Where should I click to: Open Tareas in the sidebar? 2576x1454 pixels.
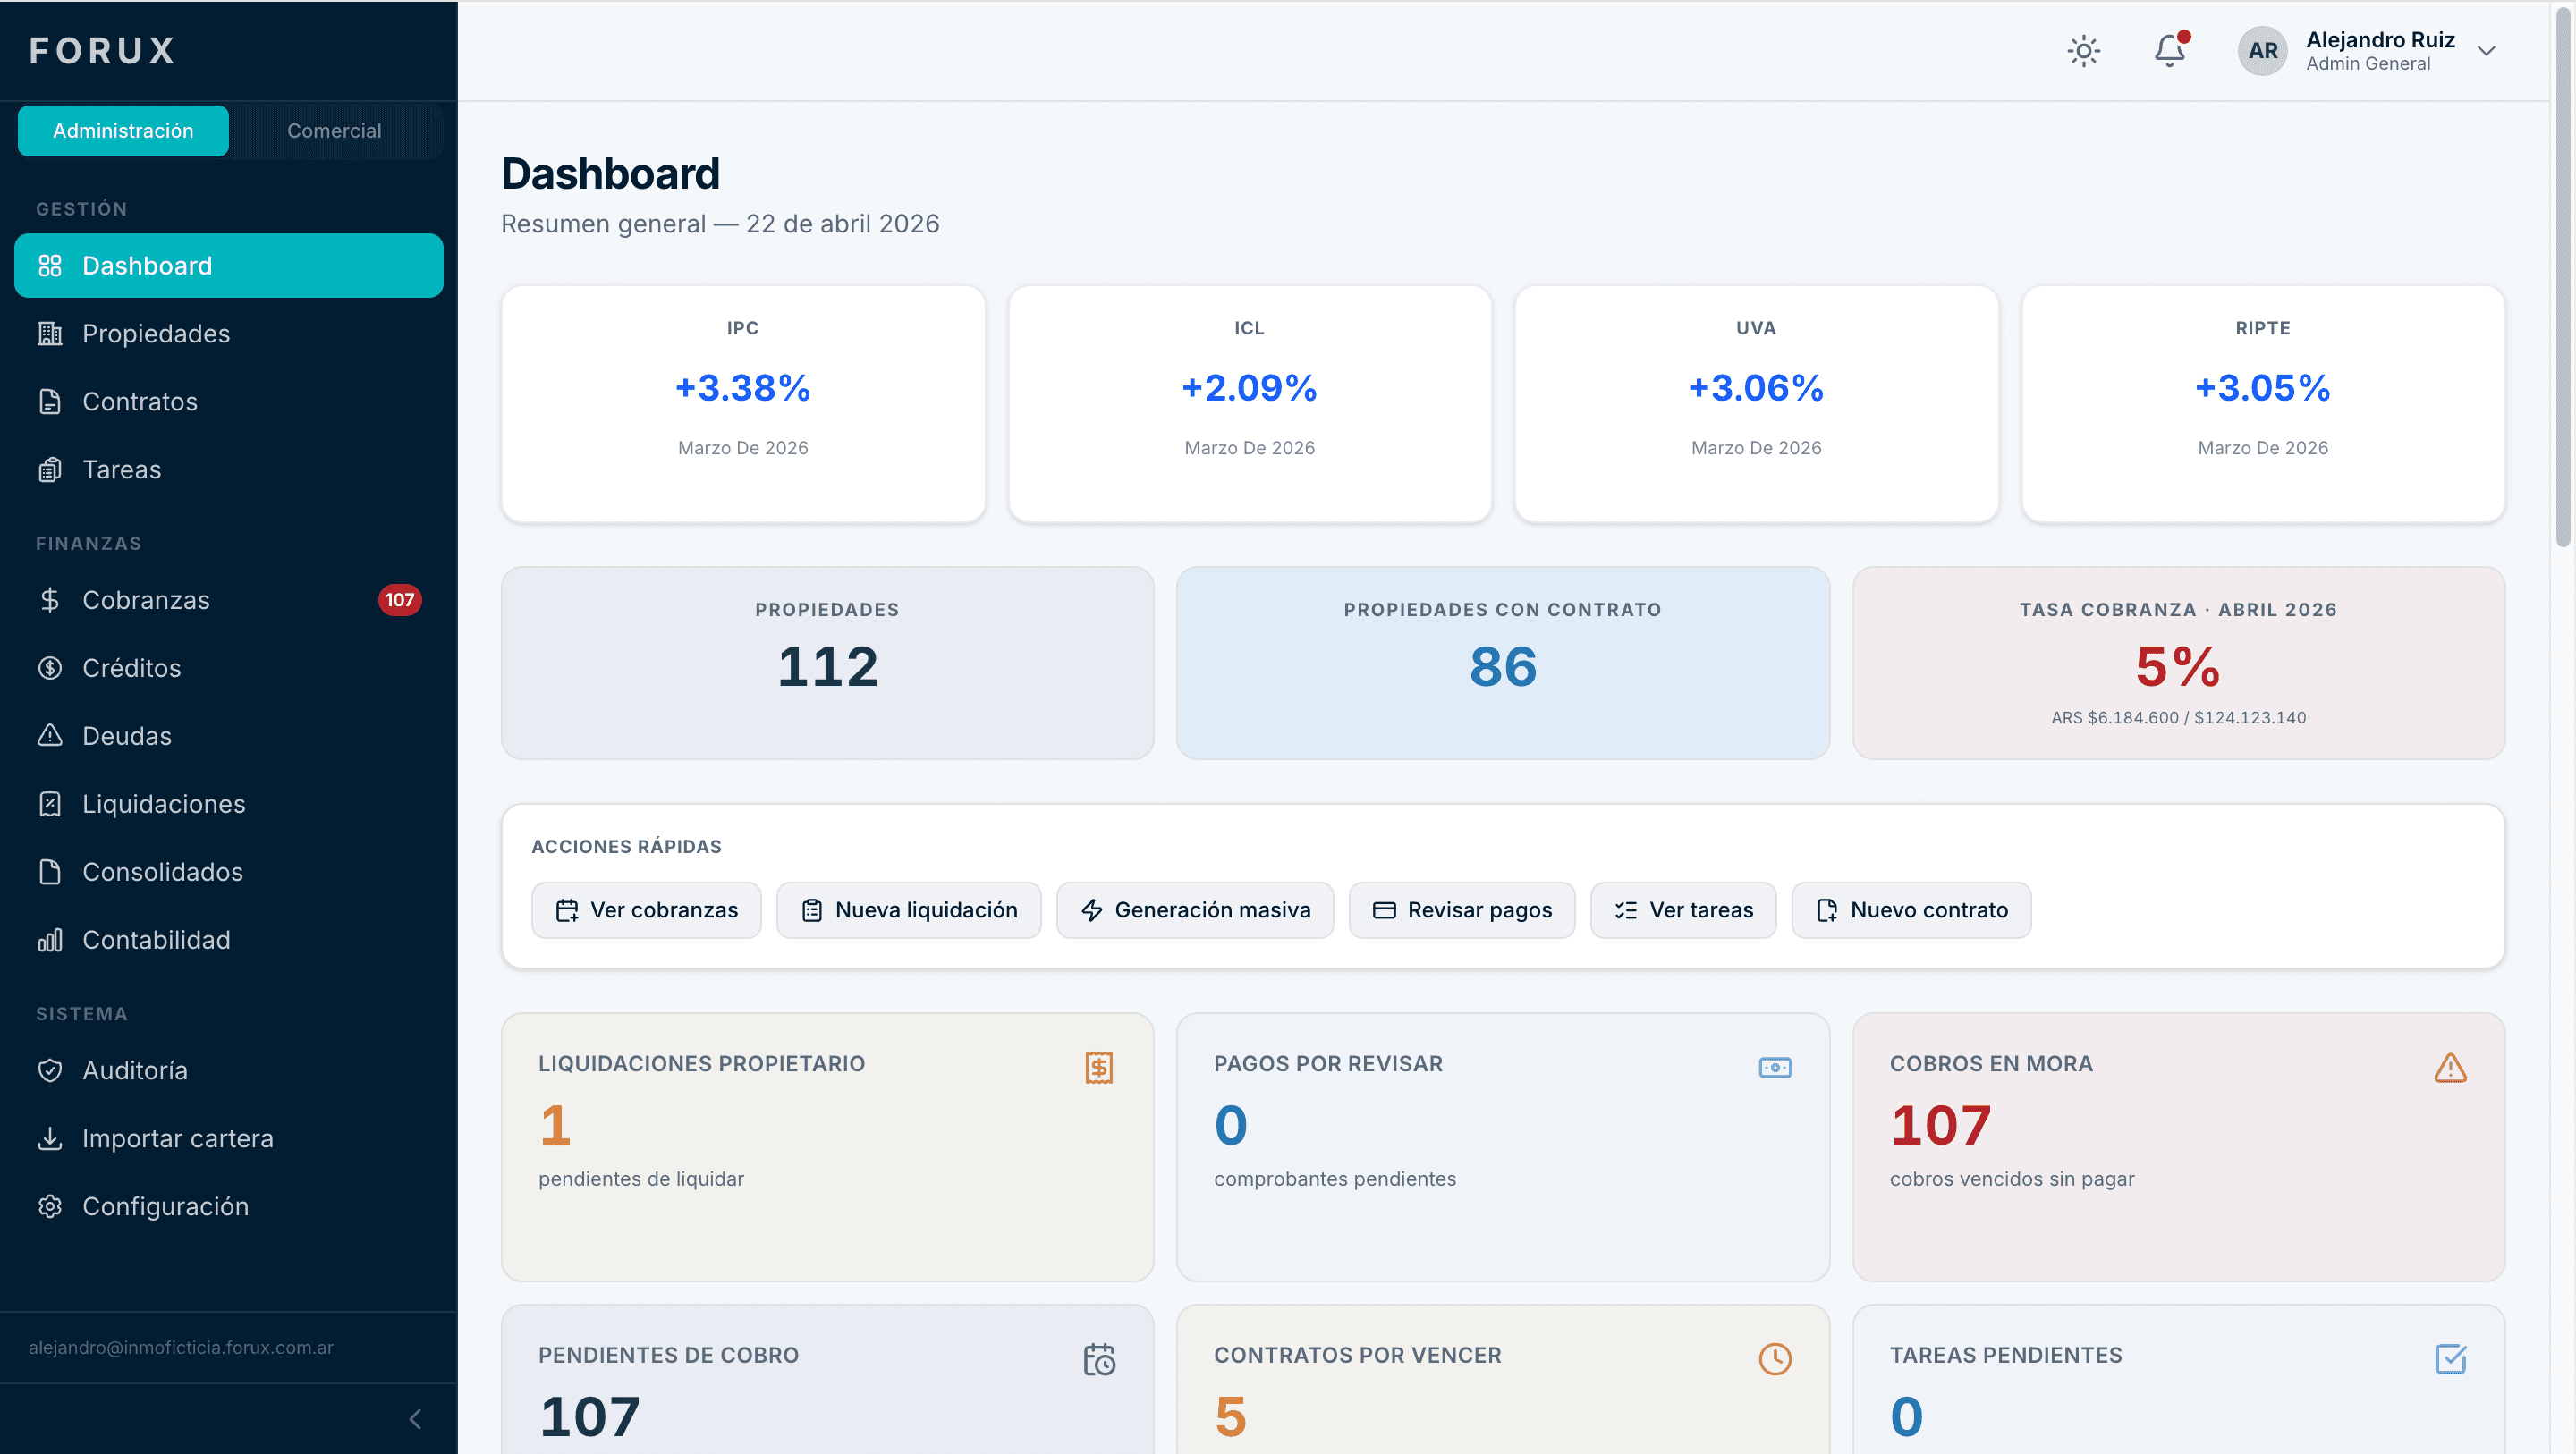229,470
